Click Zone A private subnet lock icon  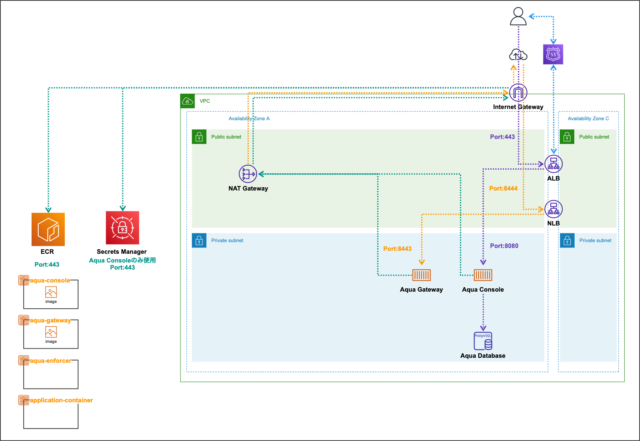click(x=199, y=241)
